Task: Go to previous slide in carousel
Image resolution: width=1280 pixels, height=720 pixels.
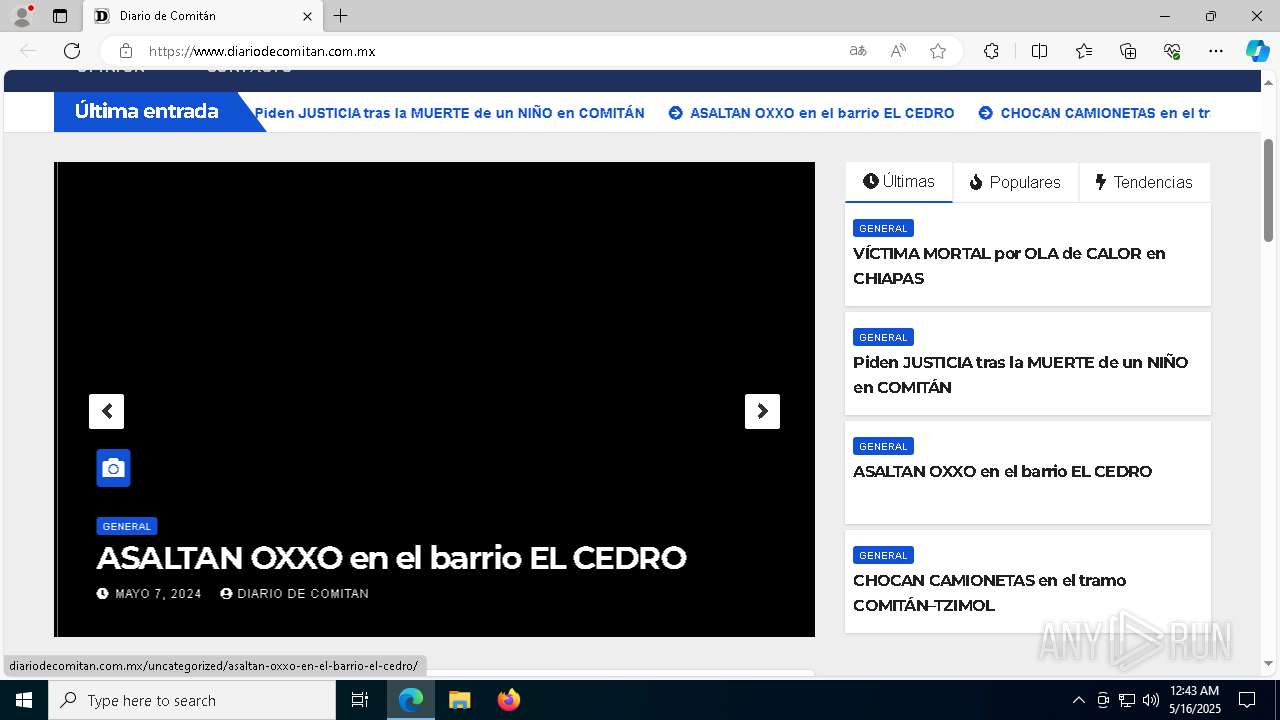Action: [106, 411]
